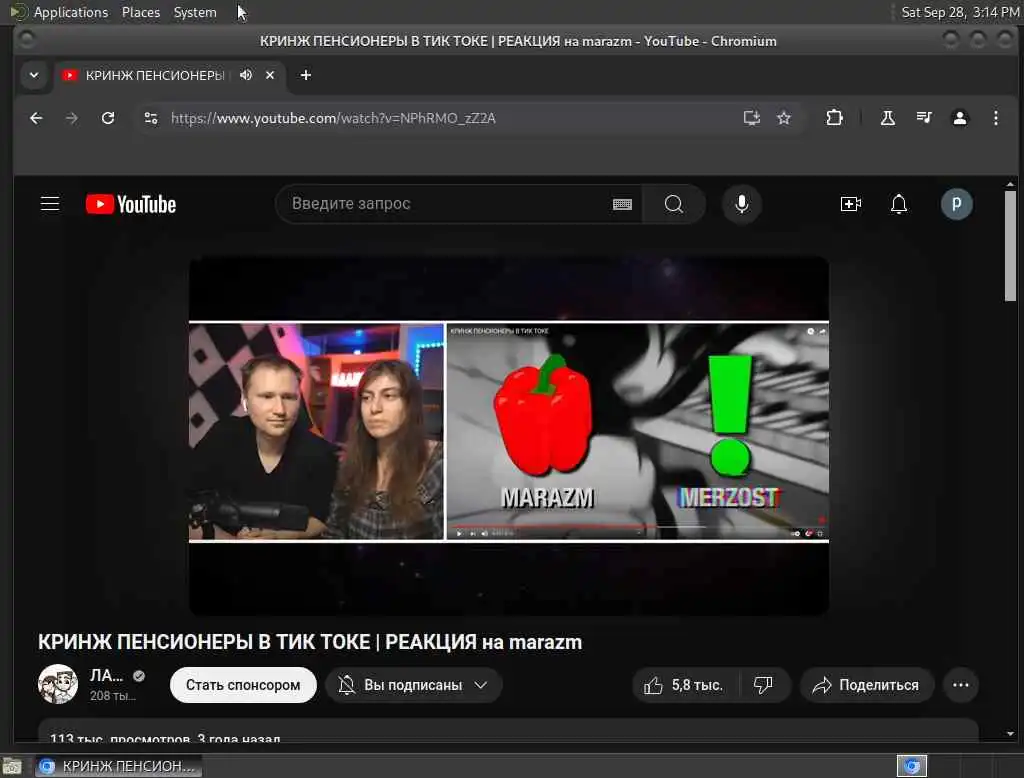This screenshot has width=1024, height=778.
Task: Go forward with the browser forward arrow
Action: 72,118
